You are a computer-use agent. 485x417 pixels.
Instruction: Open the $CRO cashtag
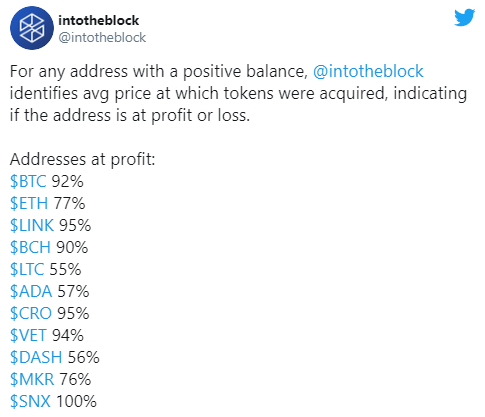coord(31,313)
